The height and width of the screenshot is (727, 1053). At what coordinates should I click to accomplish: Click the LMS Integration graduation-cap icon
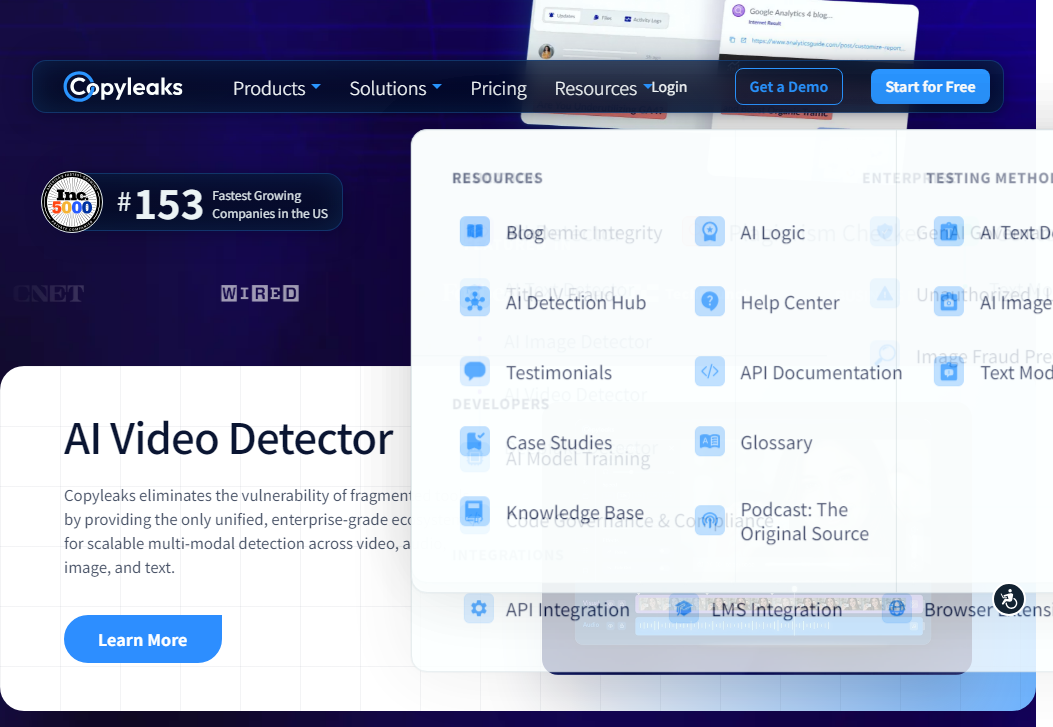(x=684, y=609)
